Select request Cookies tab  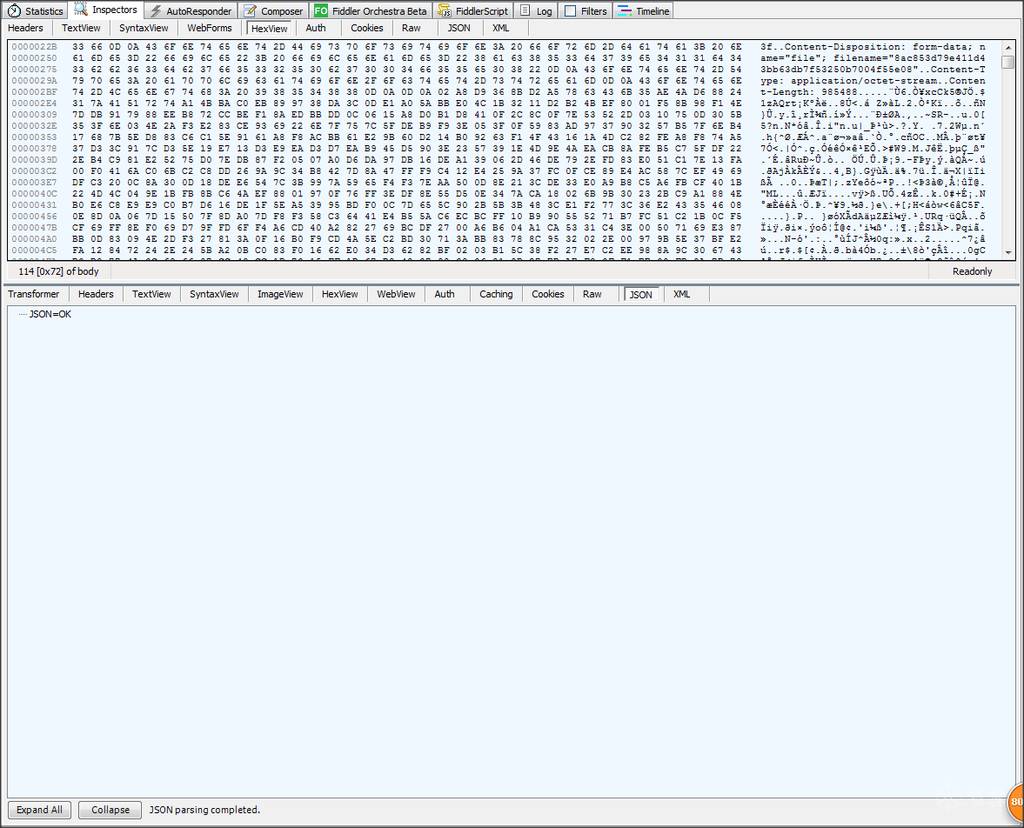(x=366, y=28)
